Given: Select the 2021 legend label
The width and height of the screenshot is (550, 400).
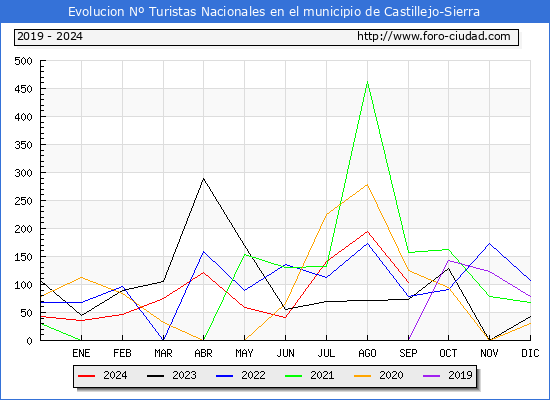Looking at the screenshot, I should (322, 375).
